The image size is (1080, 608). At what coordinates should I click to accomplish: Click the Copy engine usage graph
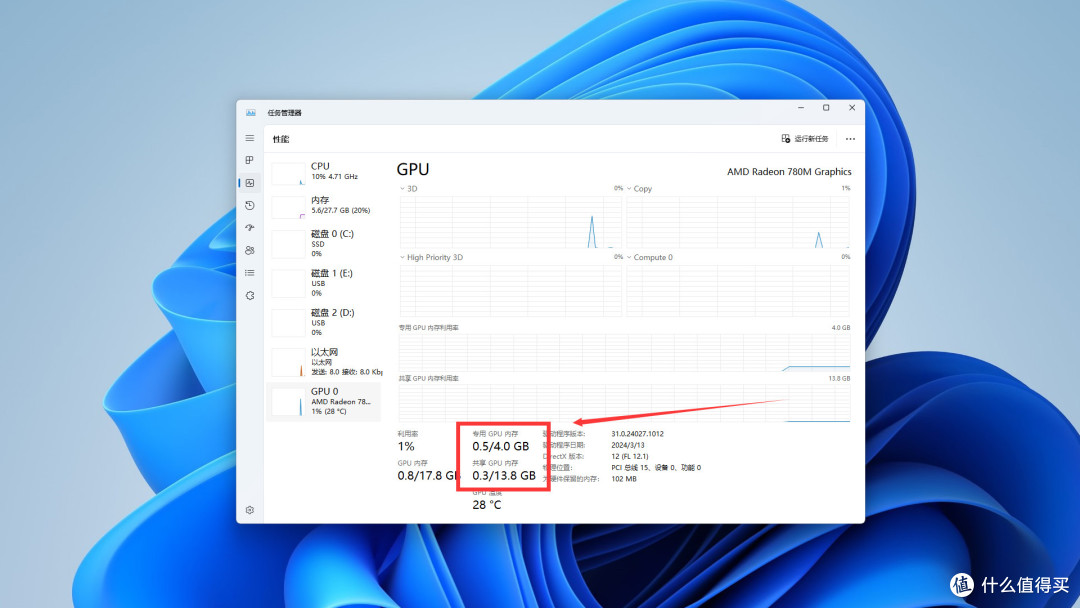point(738,222)
